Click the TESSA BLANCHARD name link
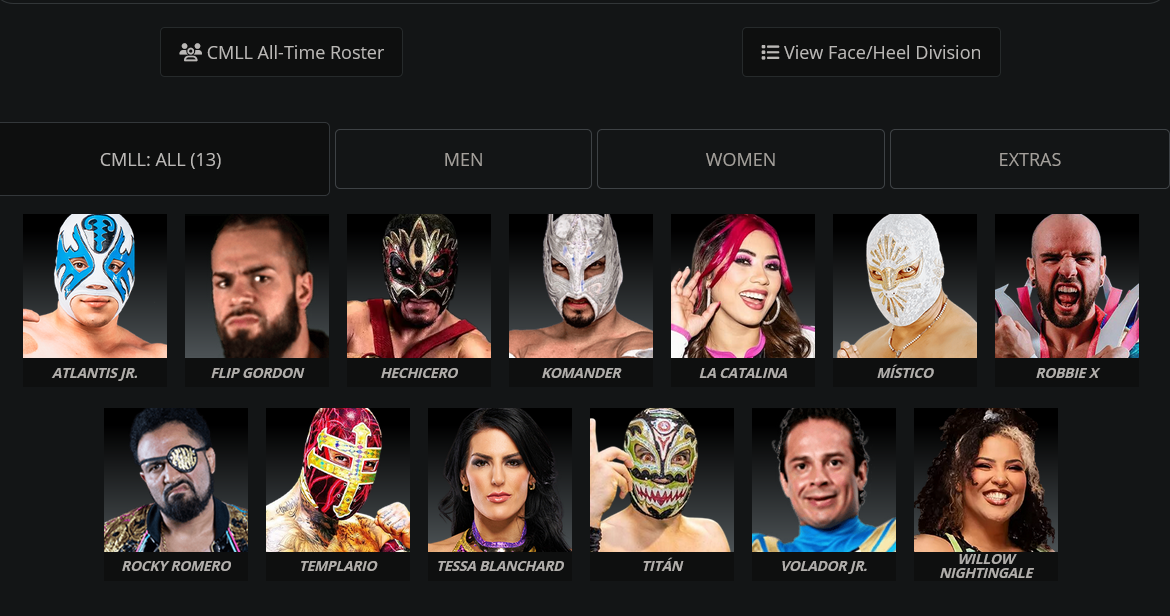Screen dimensions: 1170x616 [x=500, y=566]
